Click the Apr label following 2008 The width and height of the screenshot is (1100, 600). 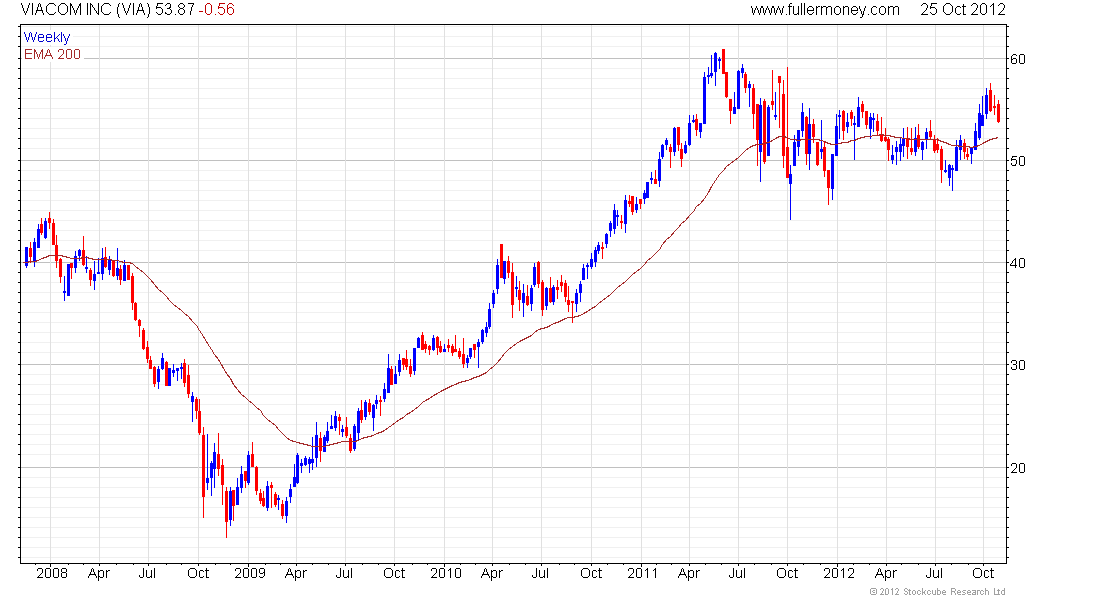(x=99, y=573)
